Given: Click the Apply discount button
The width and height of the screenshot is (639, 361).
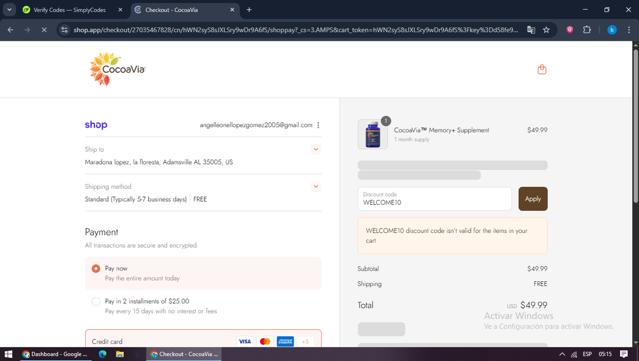Looking at the screenshot, I should tap(533, 199).
